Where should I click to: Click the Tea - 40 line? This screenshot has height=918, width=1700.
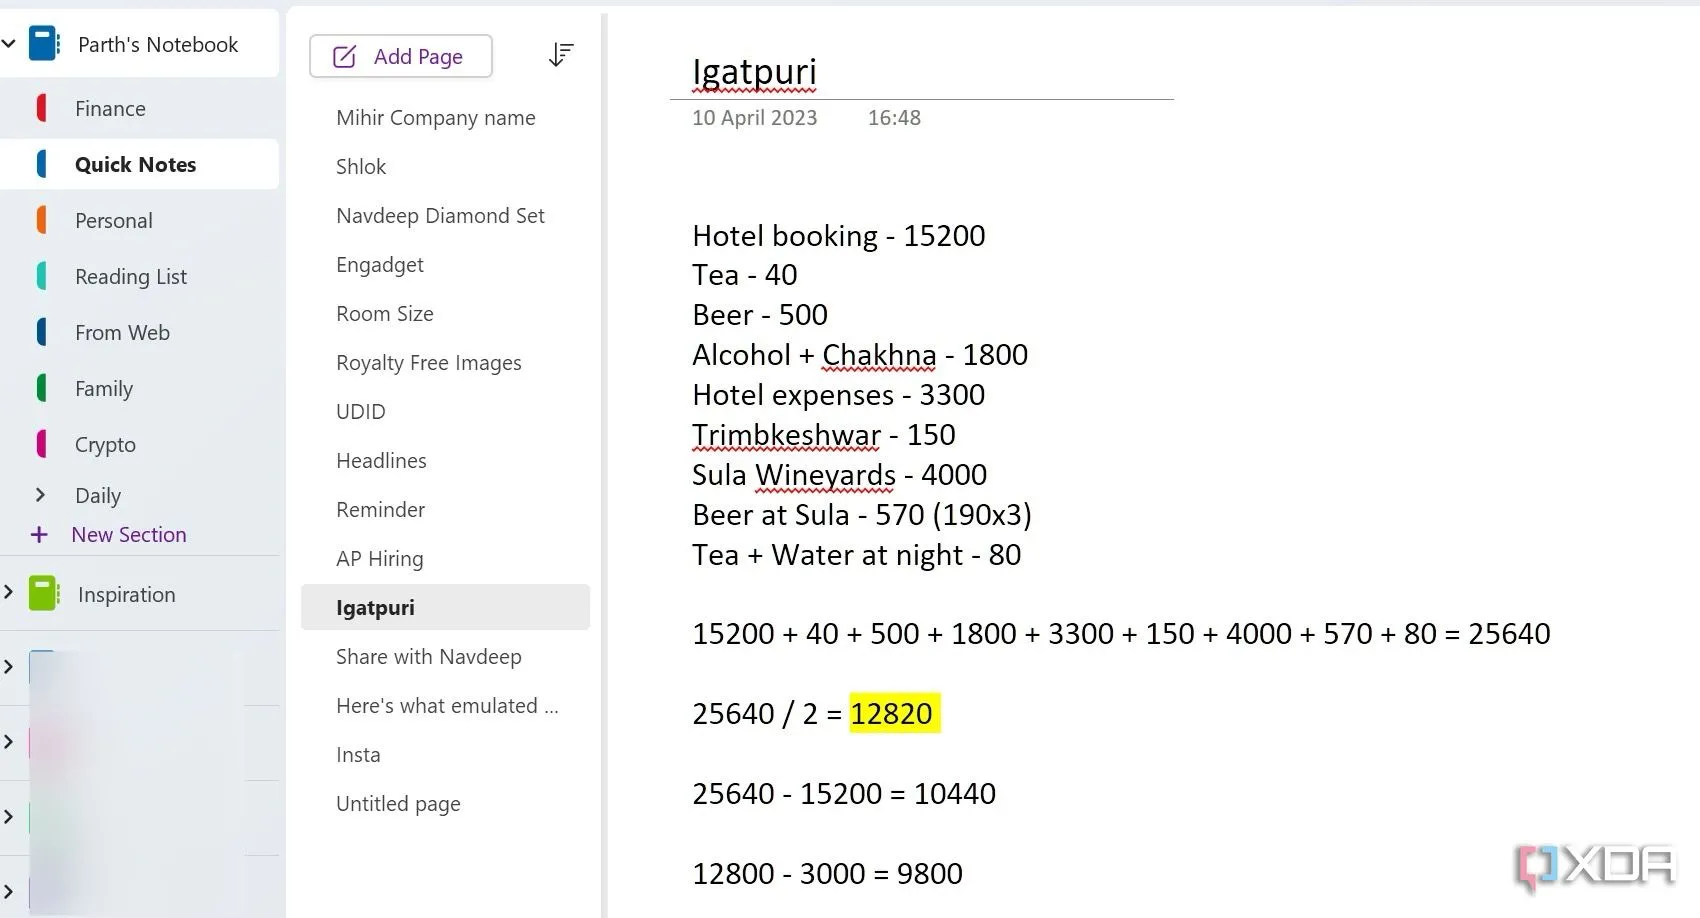pos(744,275)
